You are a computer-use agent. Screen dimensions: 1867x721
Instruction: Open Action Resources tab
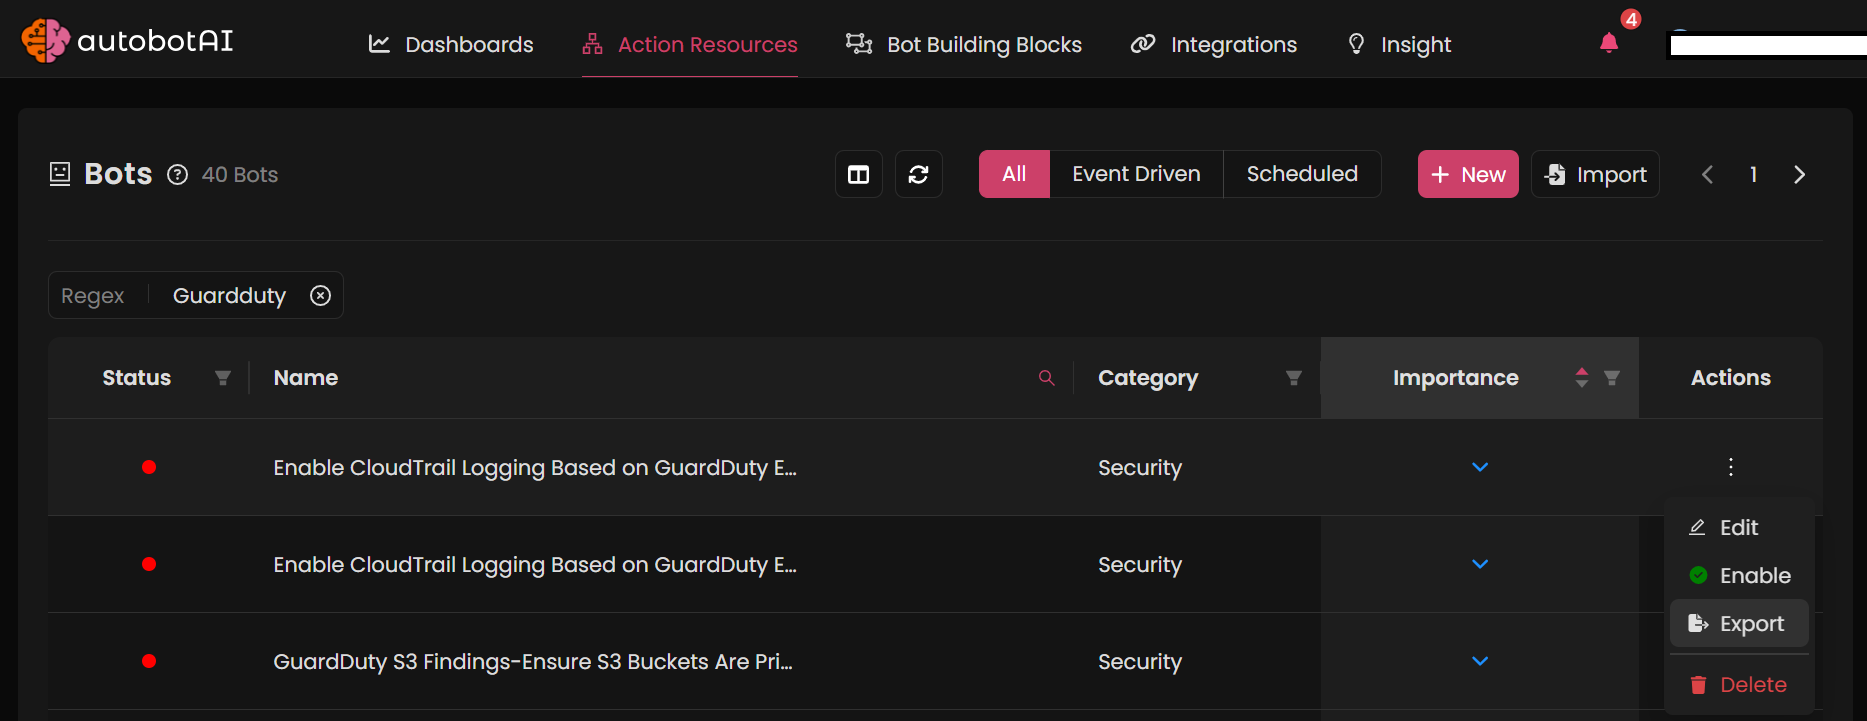tap(690, 44)
